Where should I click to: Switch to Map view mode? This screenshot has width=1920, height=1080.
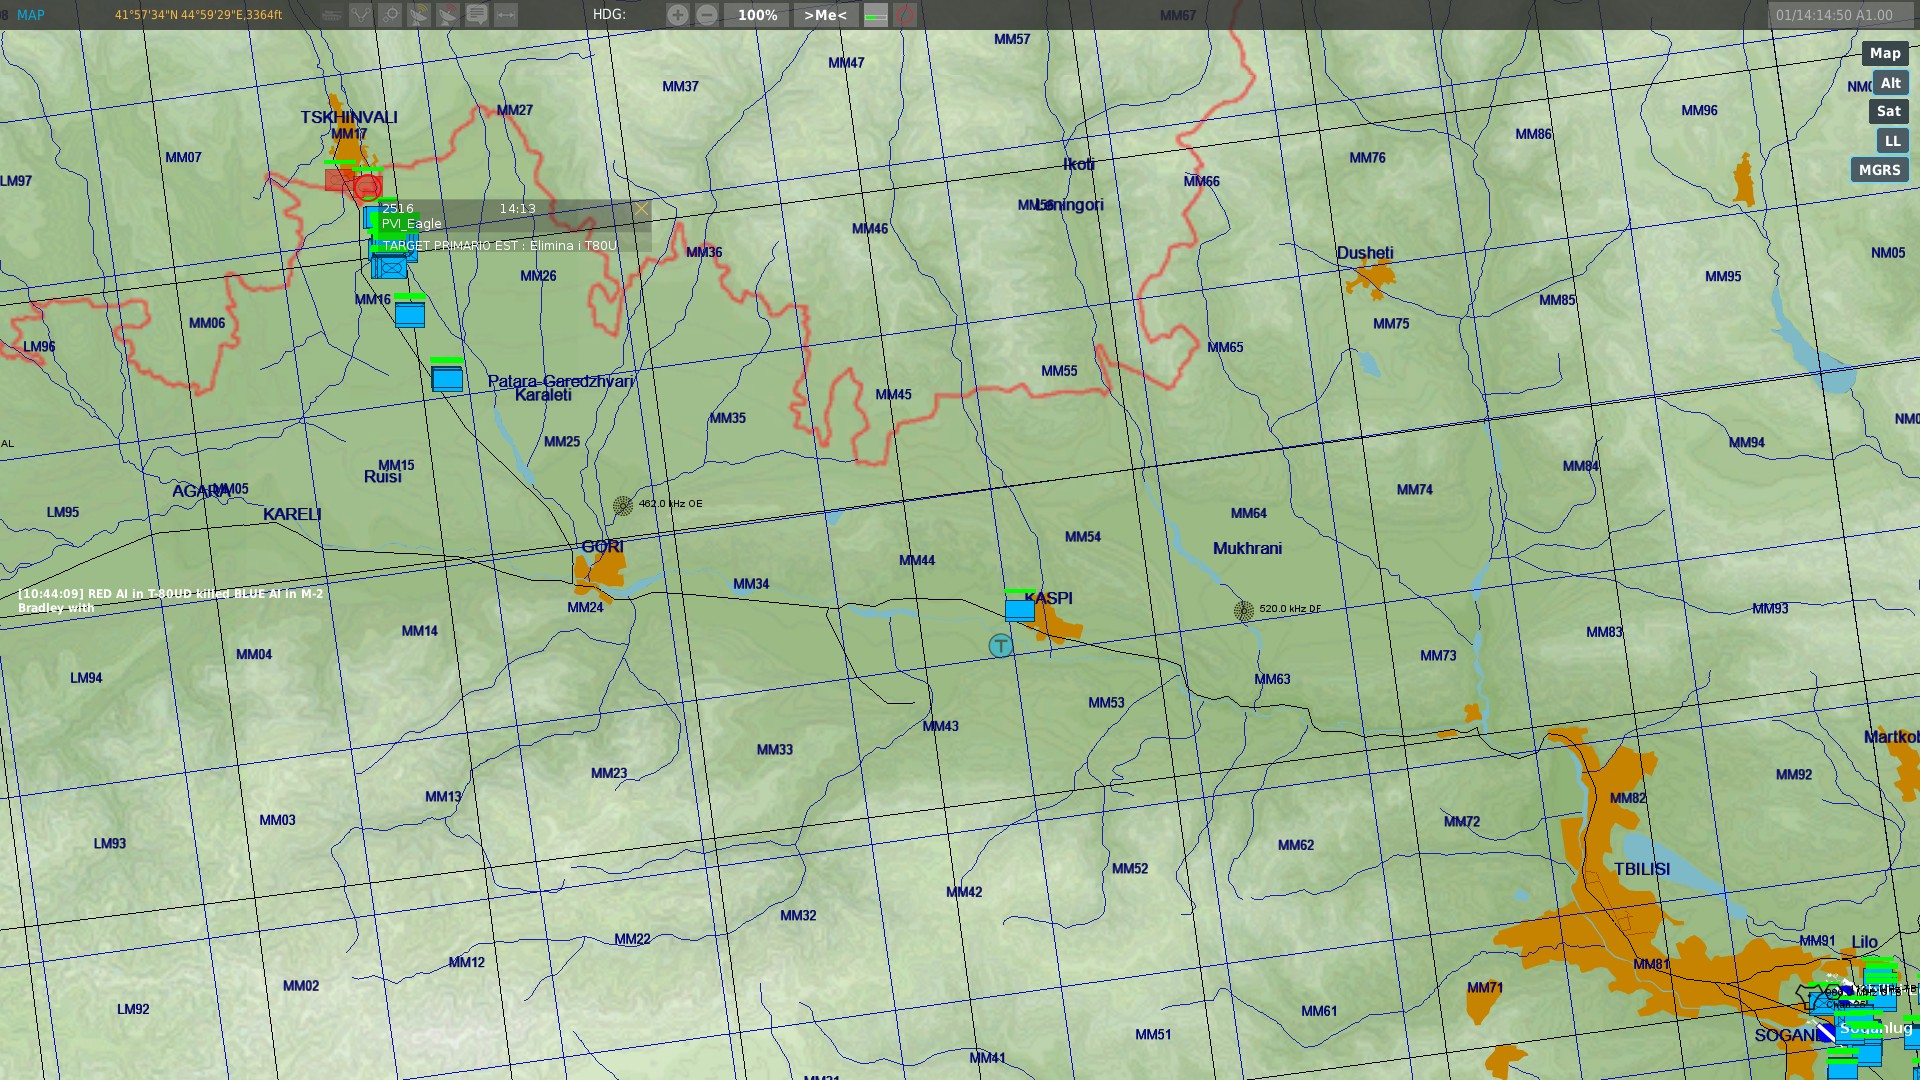1885,54
